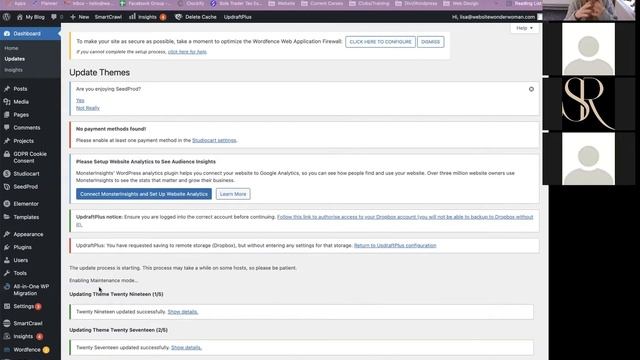Click 'Updating Theme Twenty Seventeen (2/5)' text
640x360 pixels.
(x=118, y=330)
